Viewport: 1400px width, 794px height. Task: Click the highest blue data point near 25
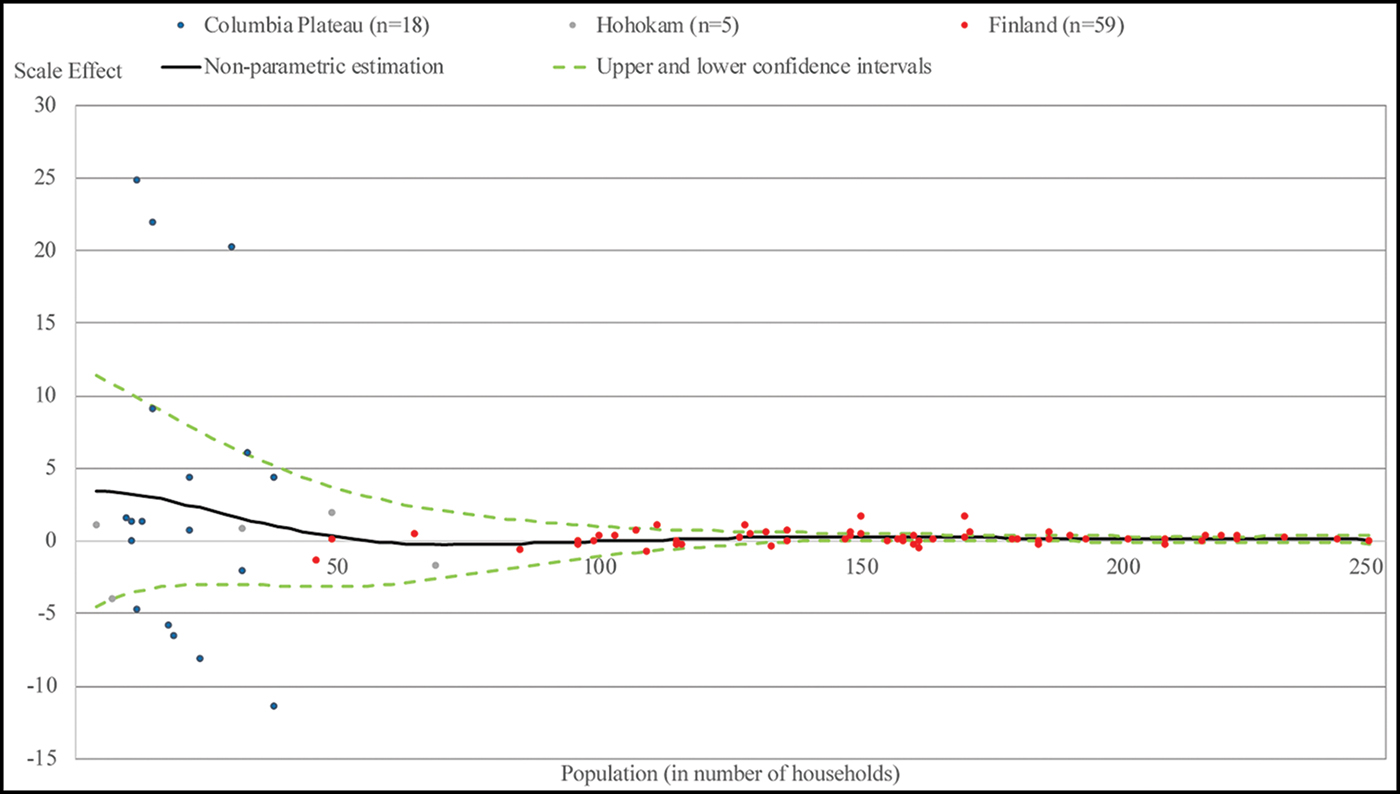(137, 180)
